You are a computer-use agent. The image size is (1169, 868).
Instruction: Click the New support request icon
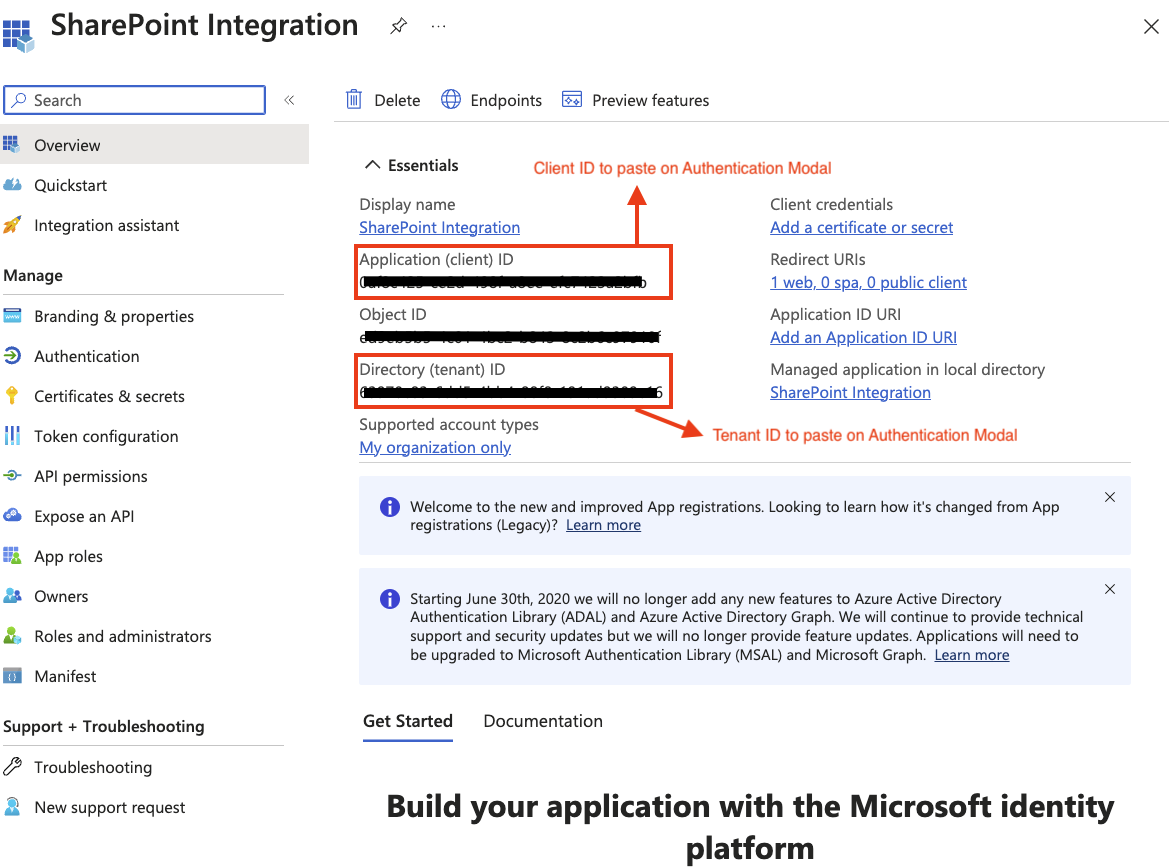(12, 807)
